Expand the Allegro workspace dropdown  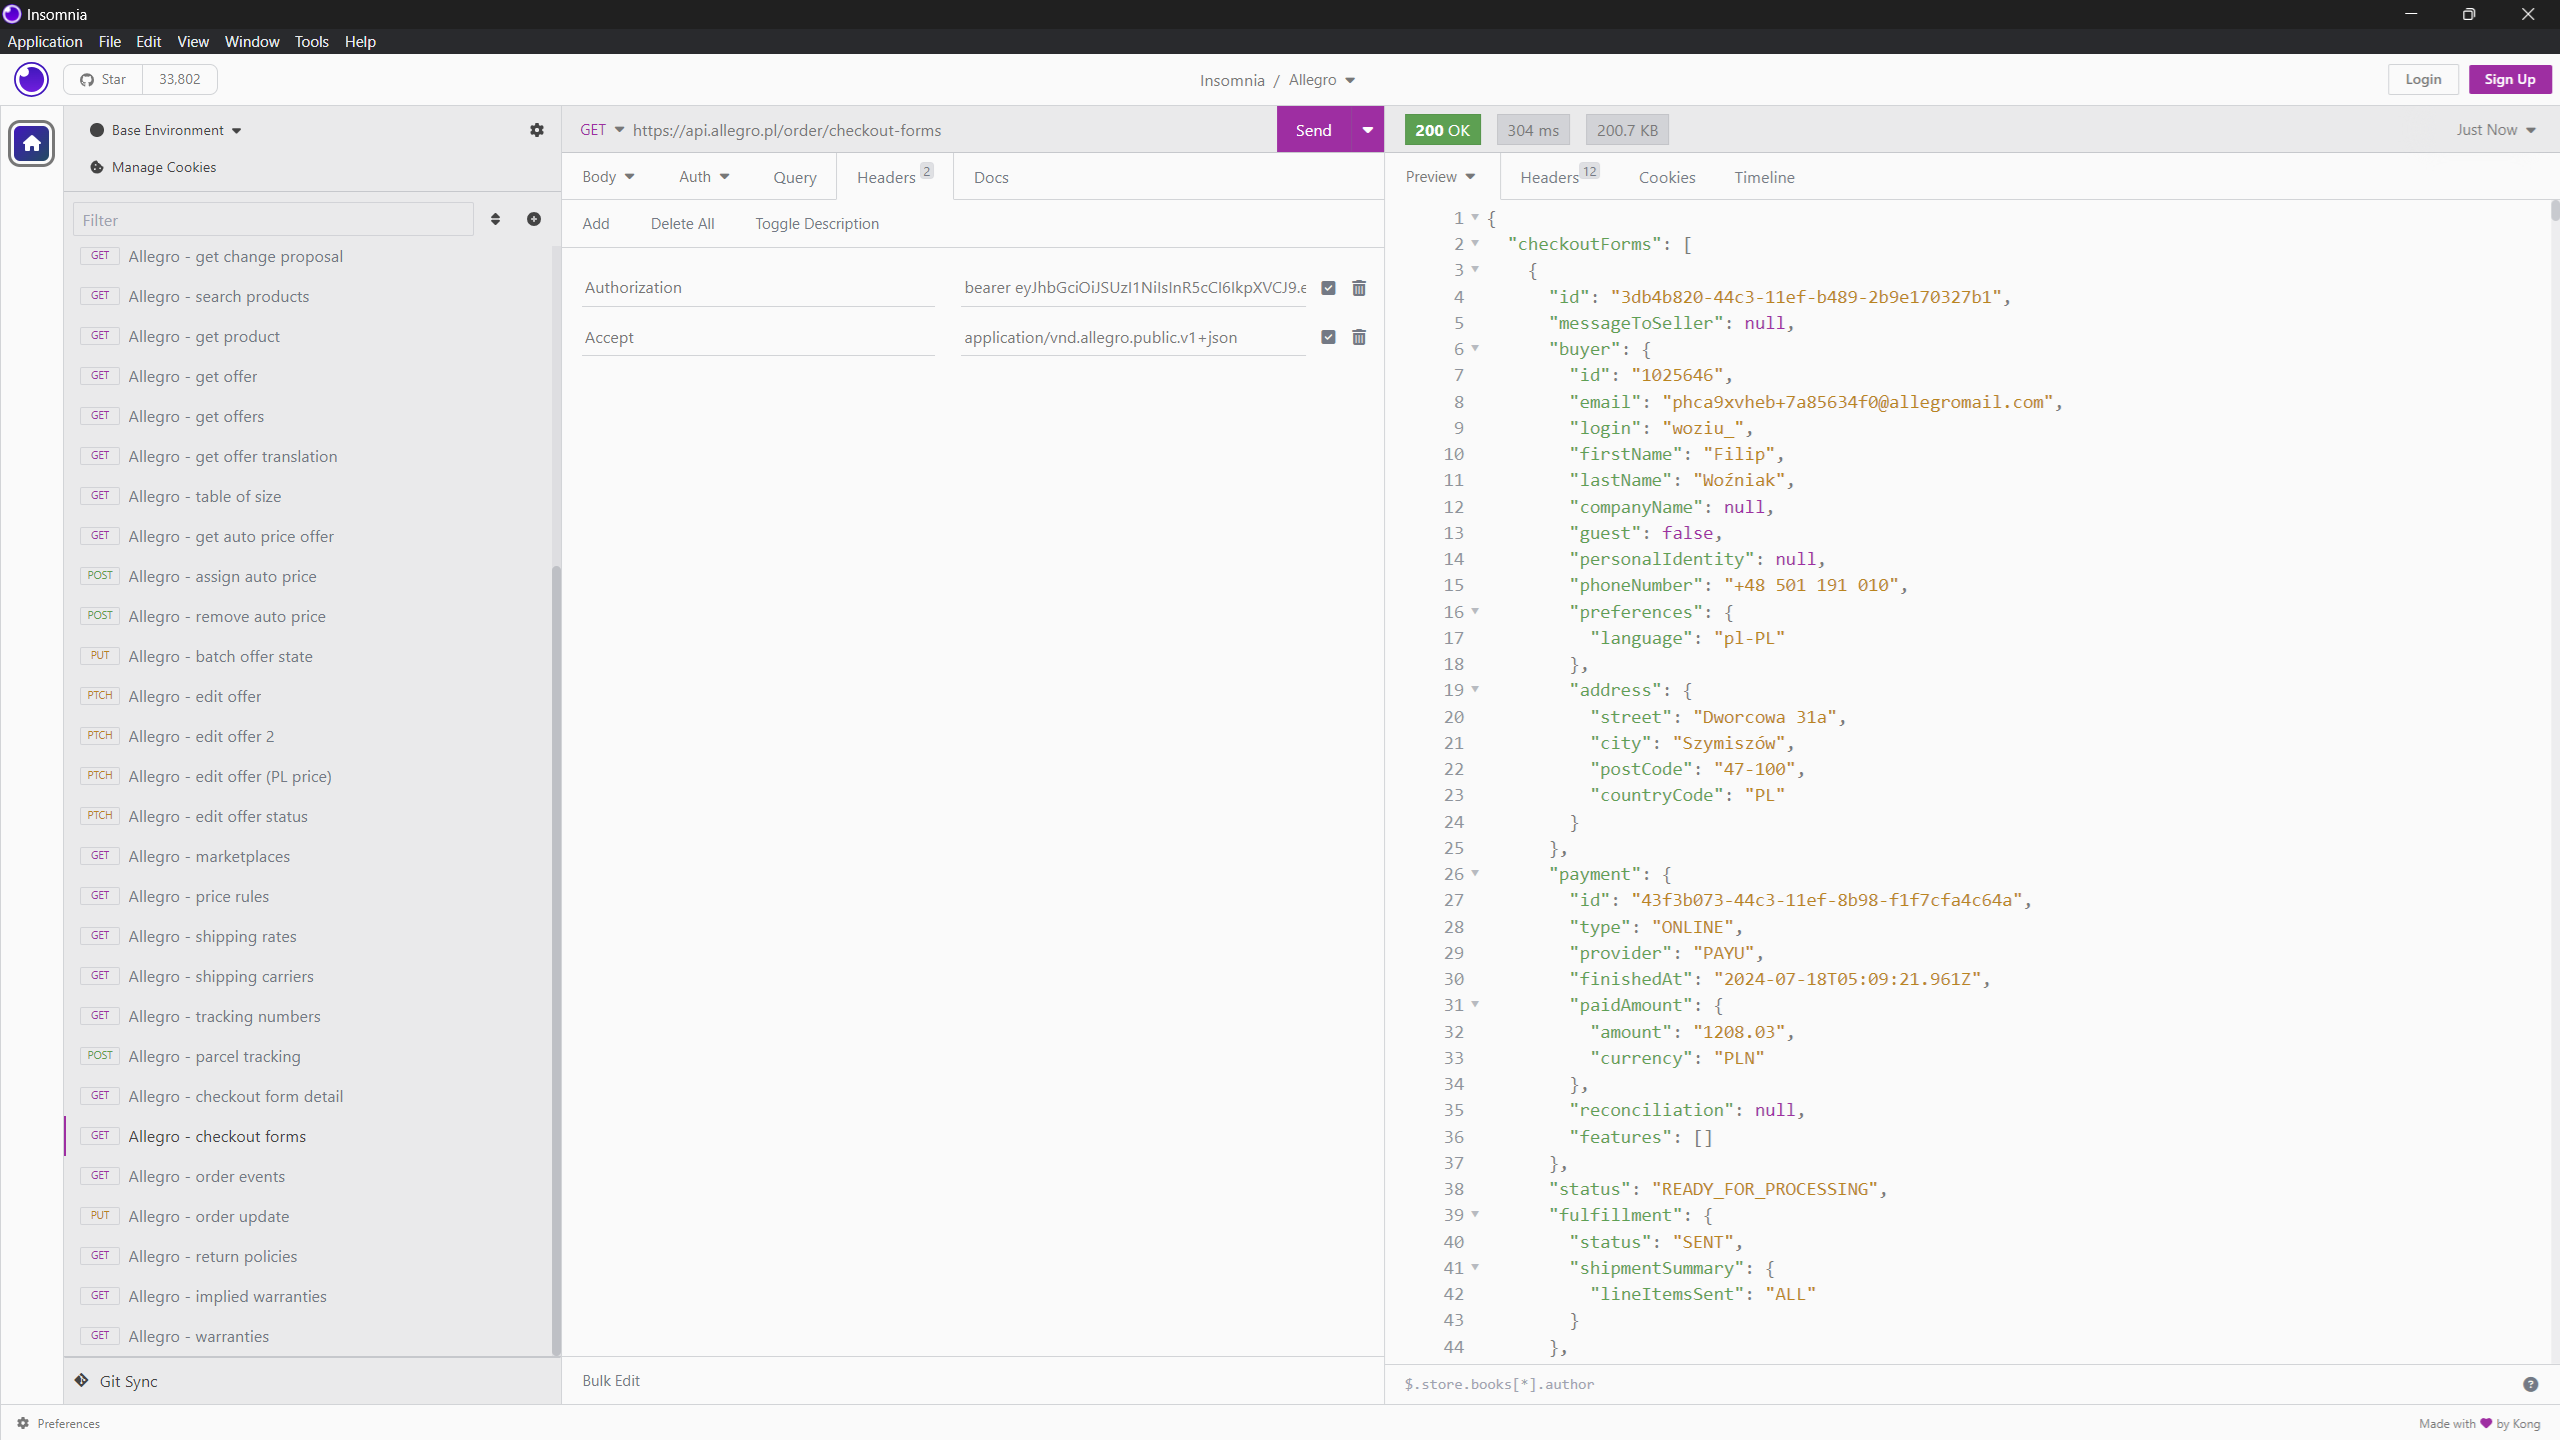1322,80
